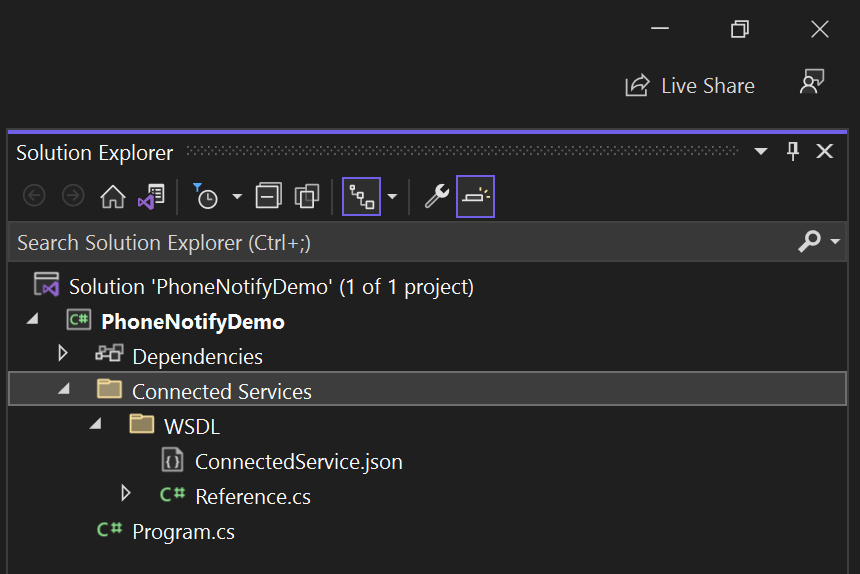
Task: Expand the Reference.cs node
Action: (x=126, y=493)
